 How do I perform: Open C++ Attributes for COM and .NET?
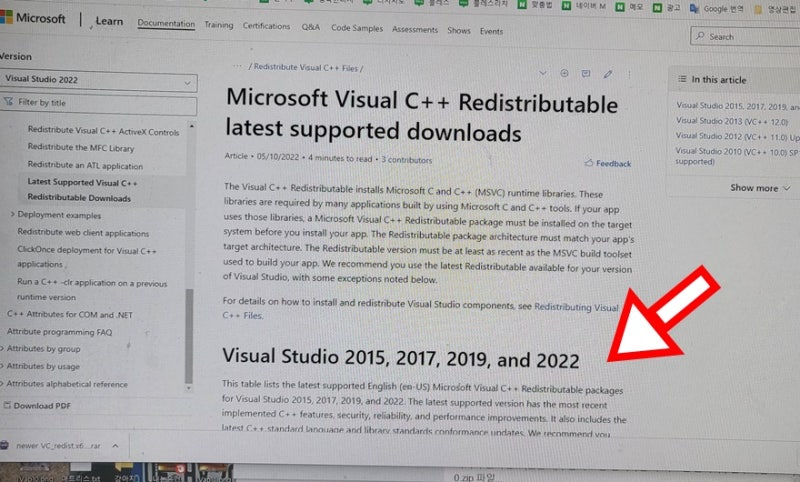pos(70,315)
